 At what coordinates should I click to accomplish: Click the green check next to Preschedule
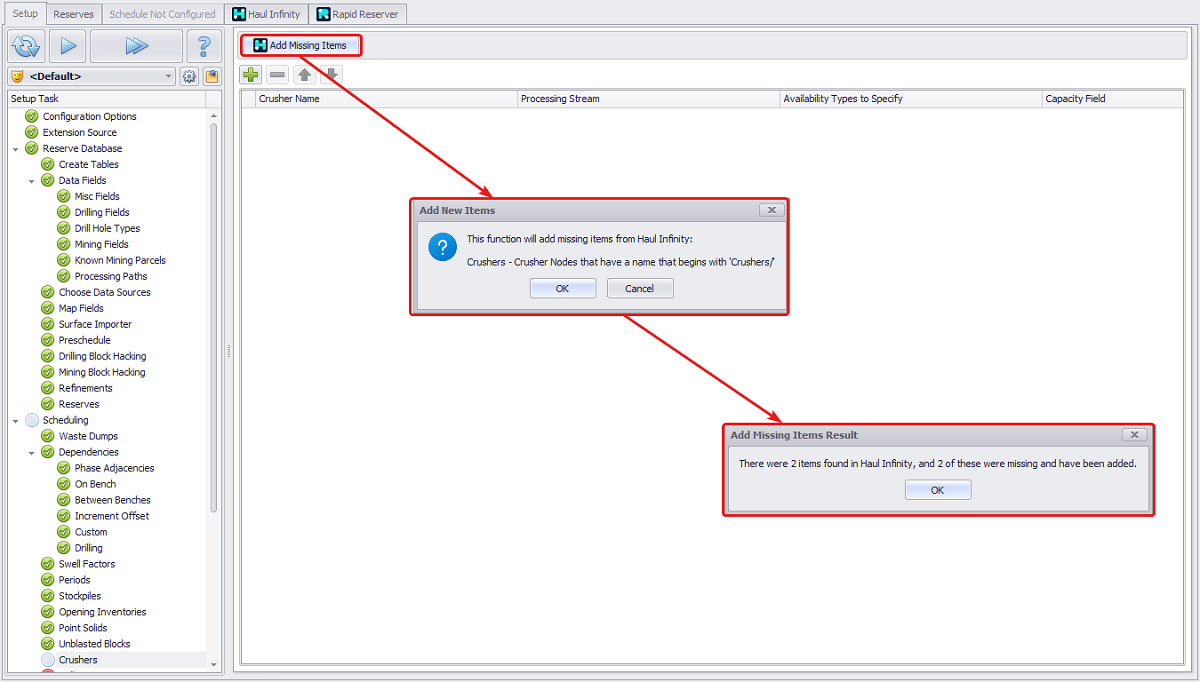coord(48,340)
